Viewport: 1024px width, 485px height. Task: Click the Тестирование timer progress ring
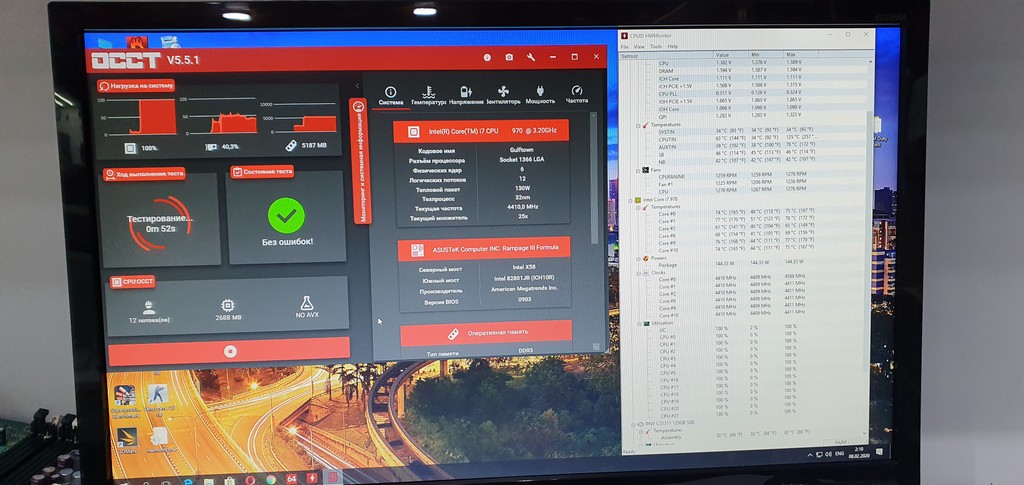click(x=160, y=224)
